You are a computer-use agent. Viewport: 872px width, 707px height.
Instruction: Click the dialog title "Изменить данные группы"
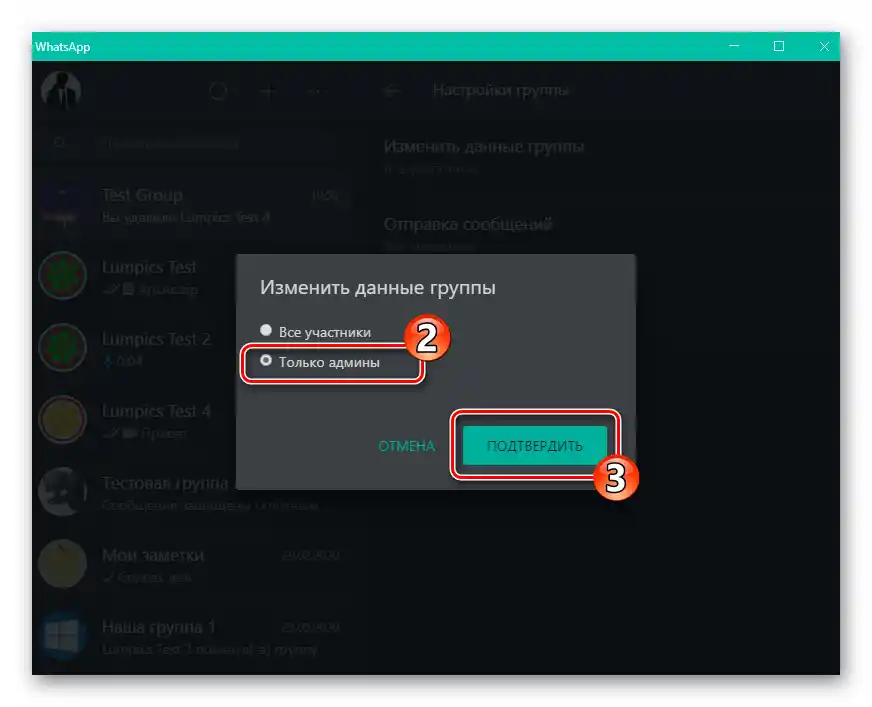pos(378,288)
